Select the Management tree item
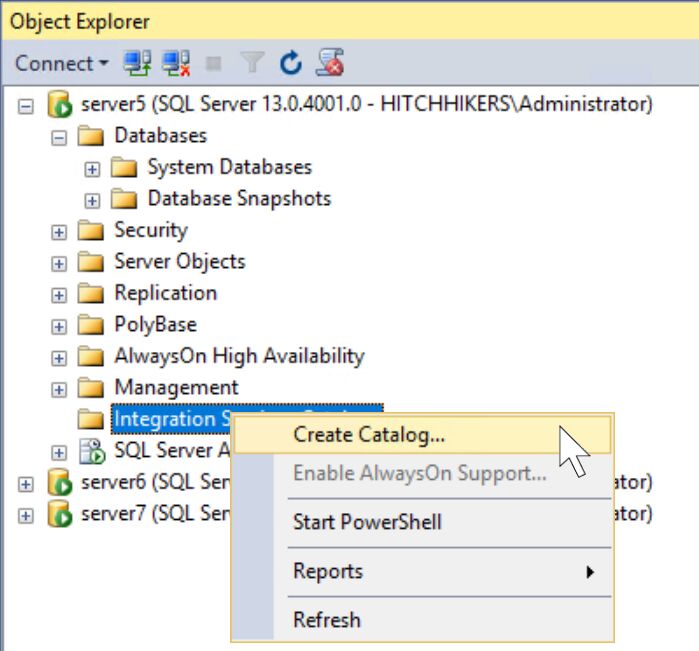 176,387
